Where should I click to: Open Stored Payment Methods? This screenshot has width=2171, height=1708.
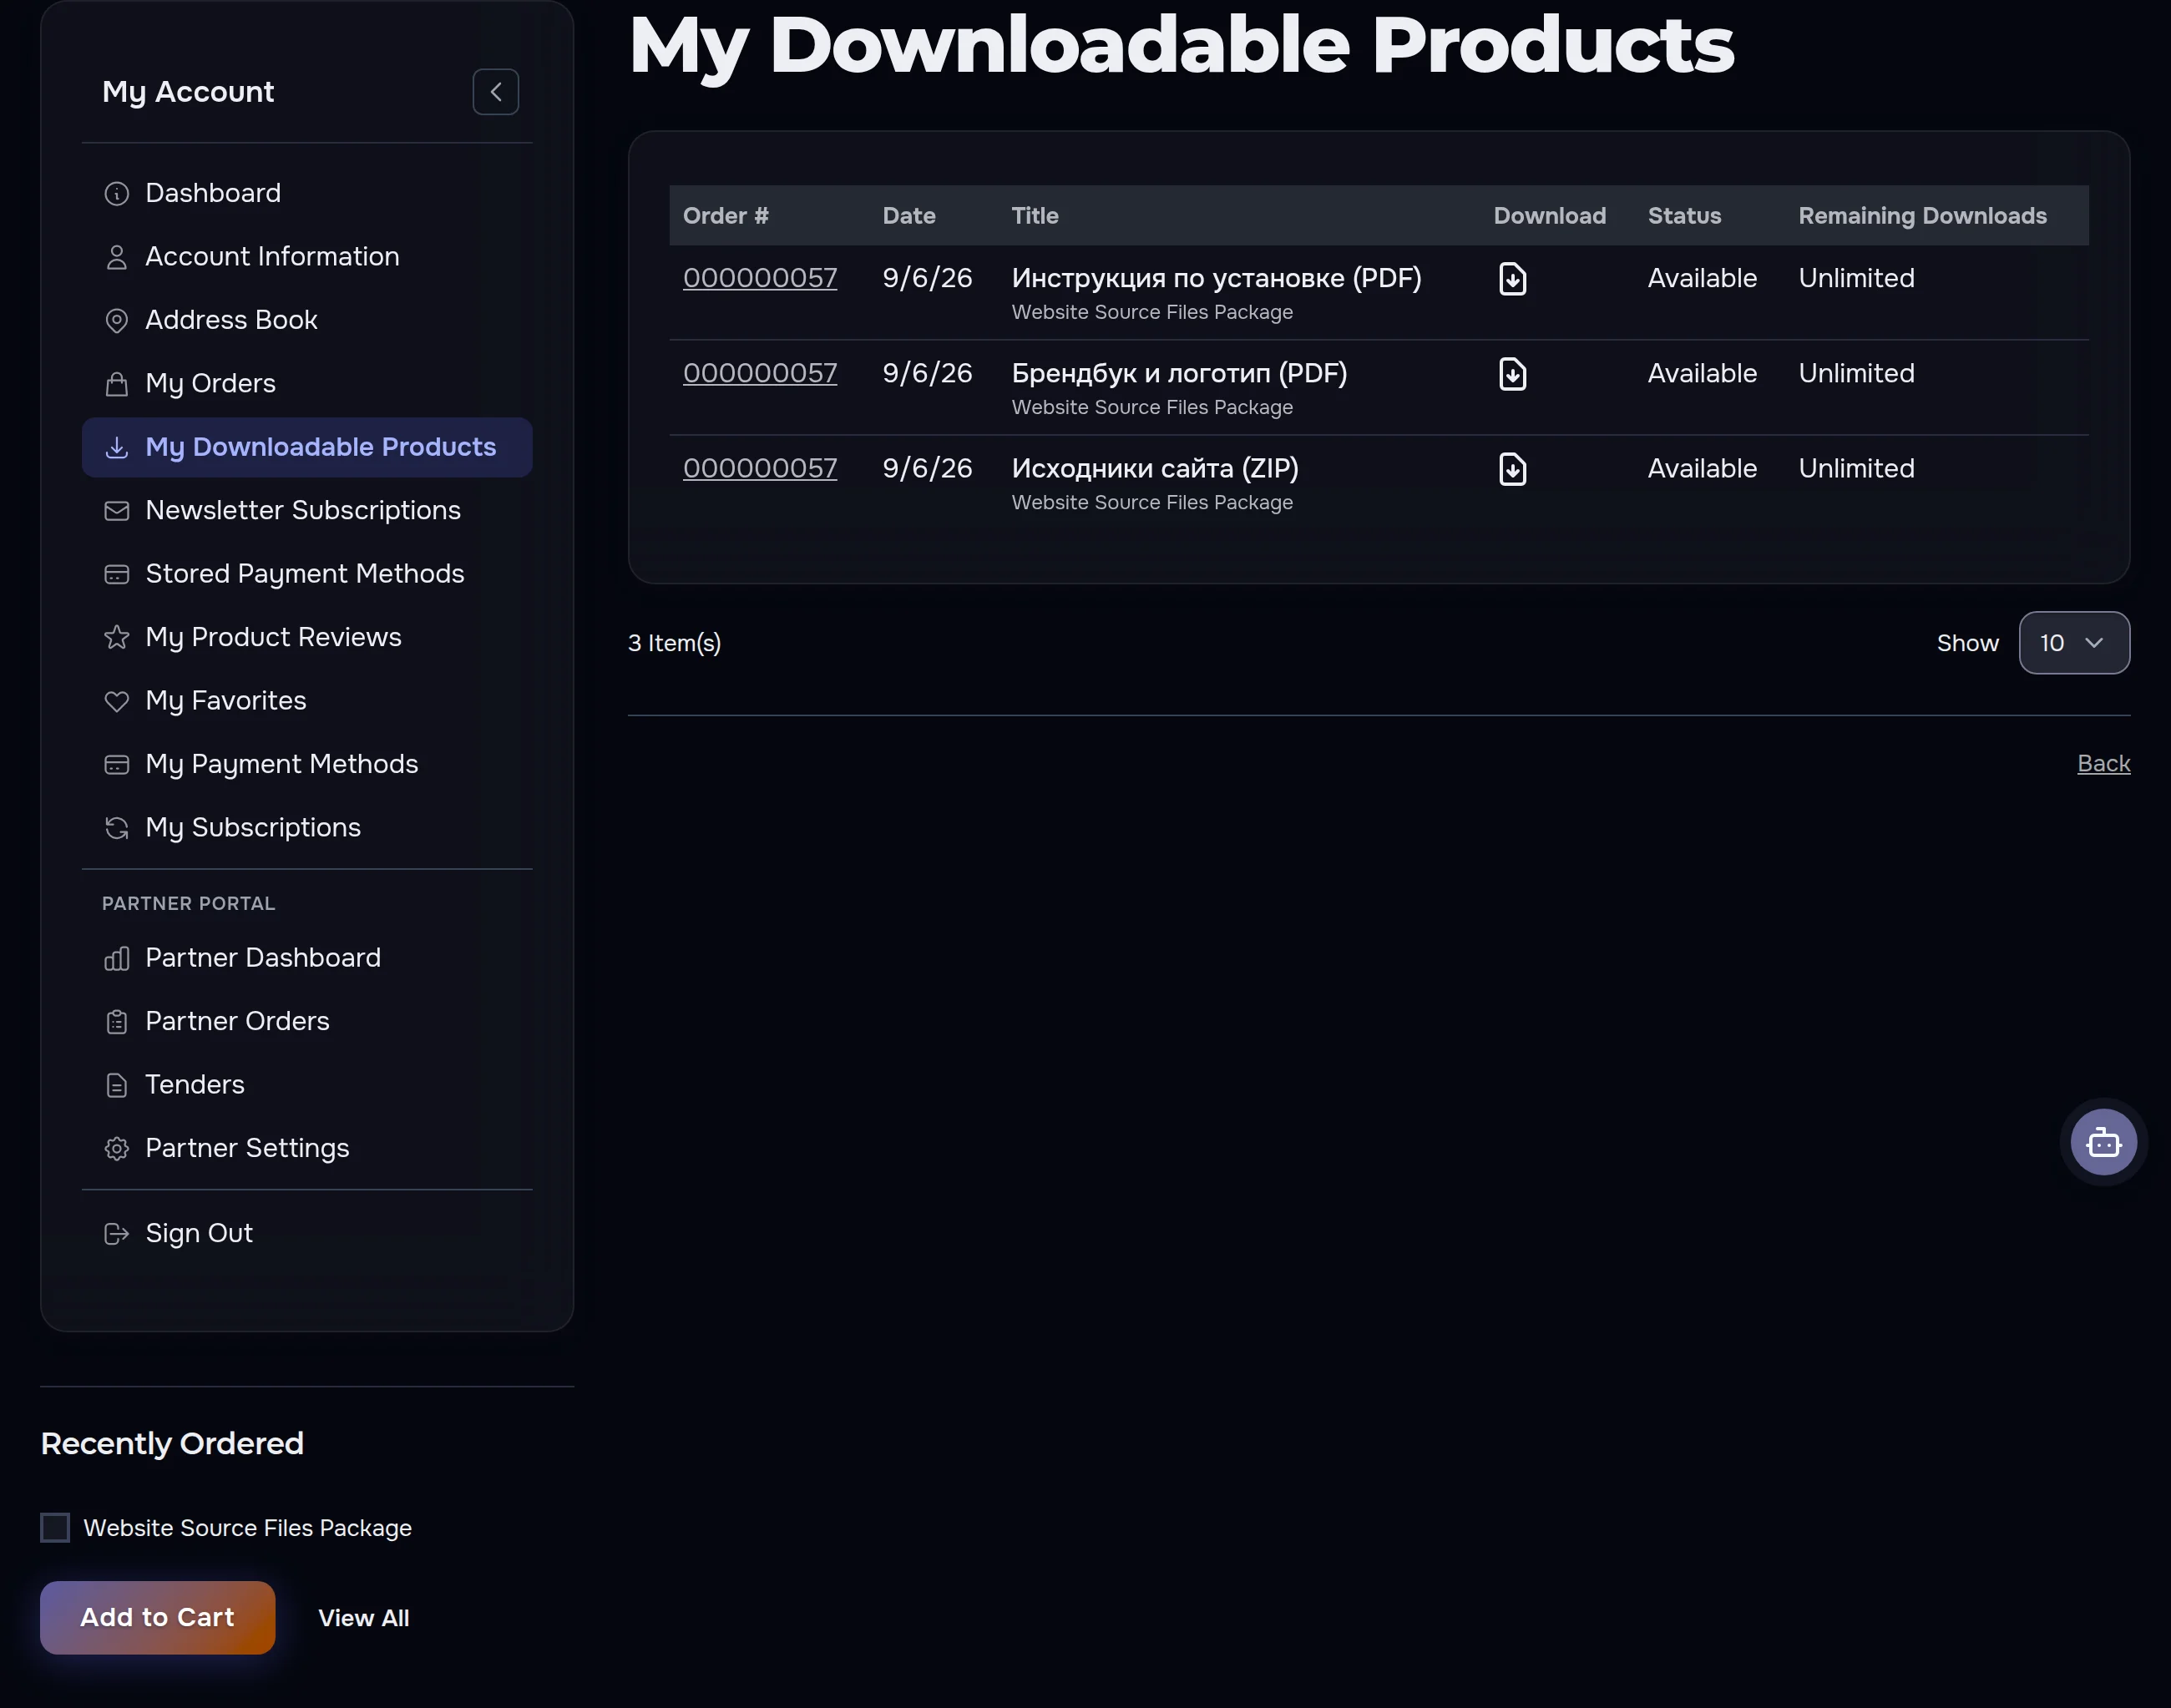pyautogui.click(x=307, y=574)
